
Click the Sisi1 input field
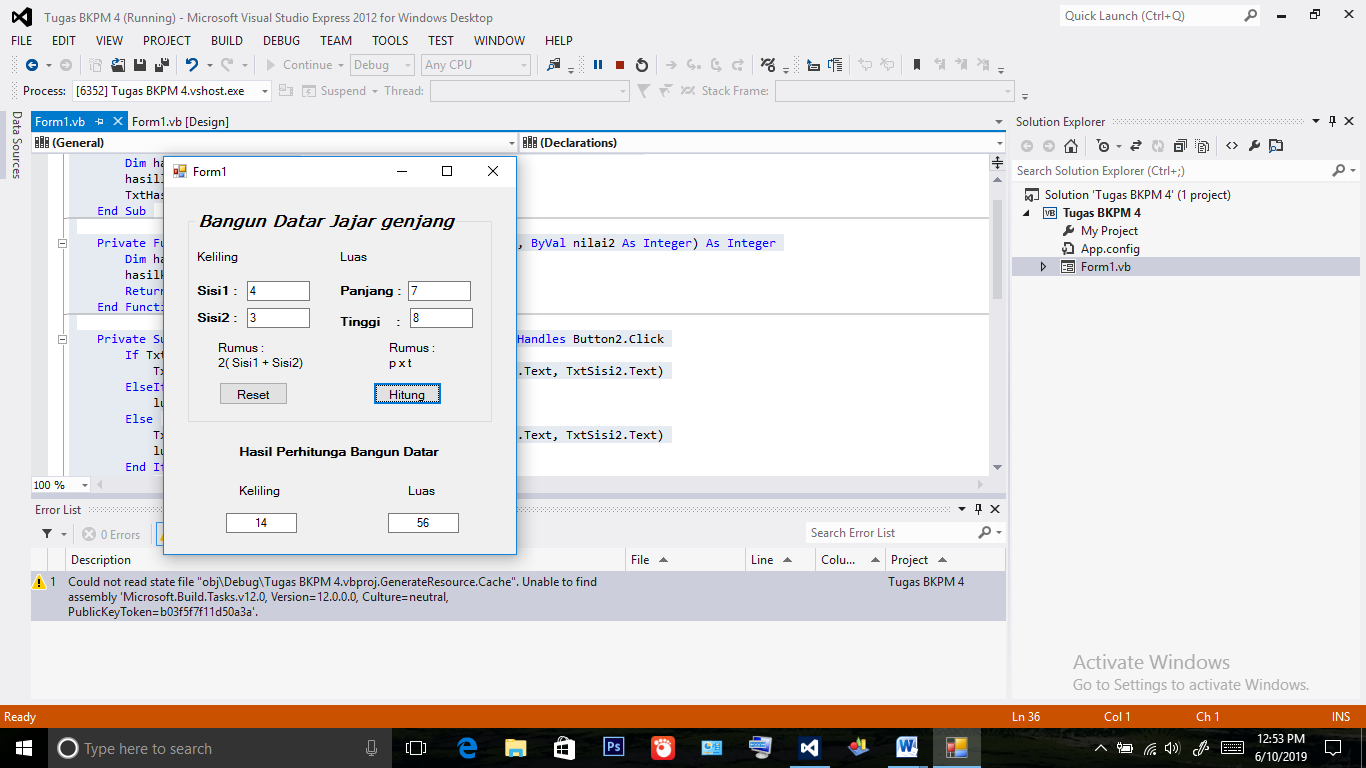point(278,291)
